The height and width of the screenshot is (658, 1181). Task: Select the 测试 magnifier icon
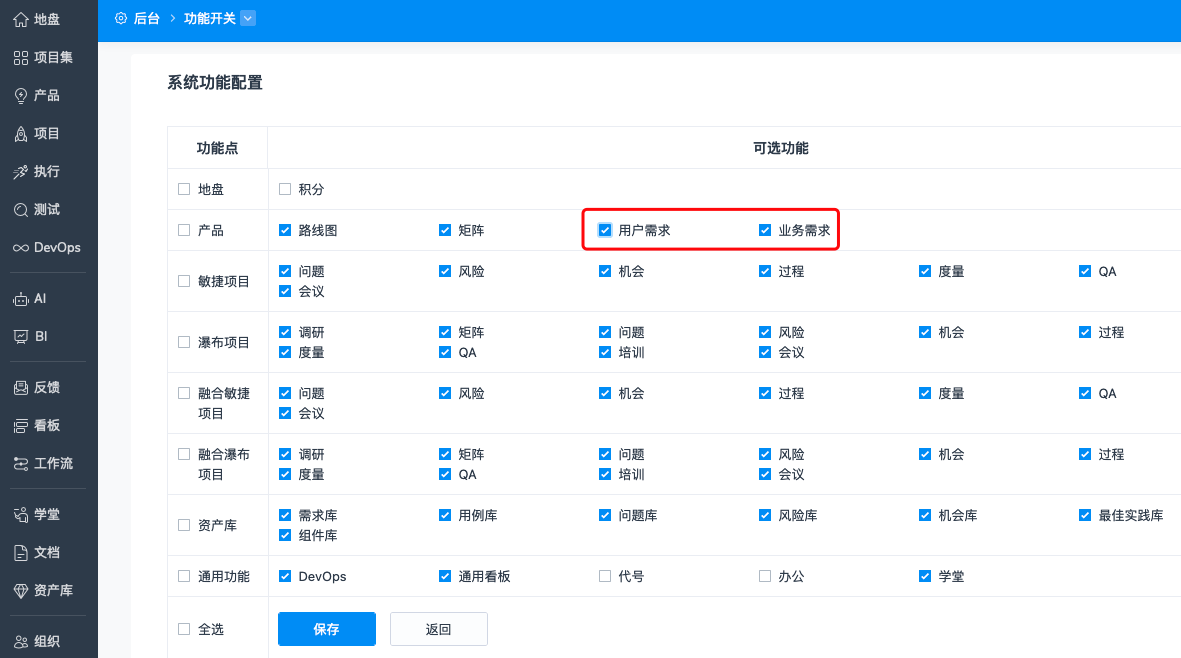click(20, 210)
